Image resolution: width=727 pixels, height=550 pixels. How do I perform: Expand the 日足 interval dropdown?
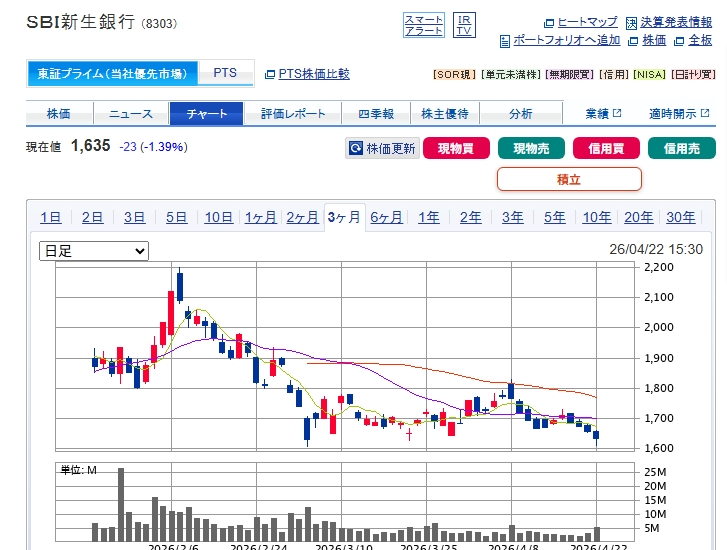93,251
